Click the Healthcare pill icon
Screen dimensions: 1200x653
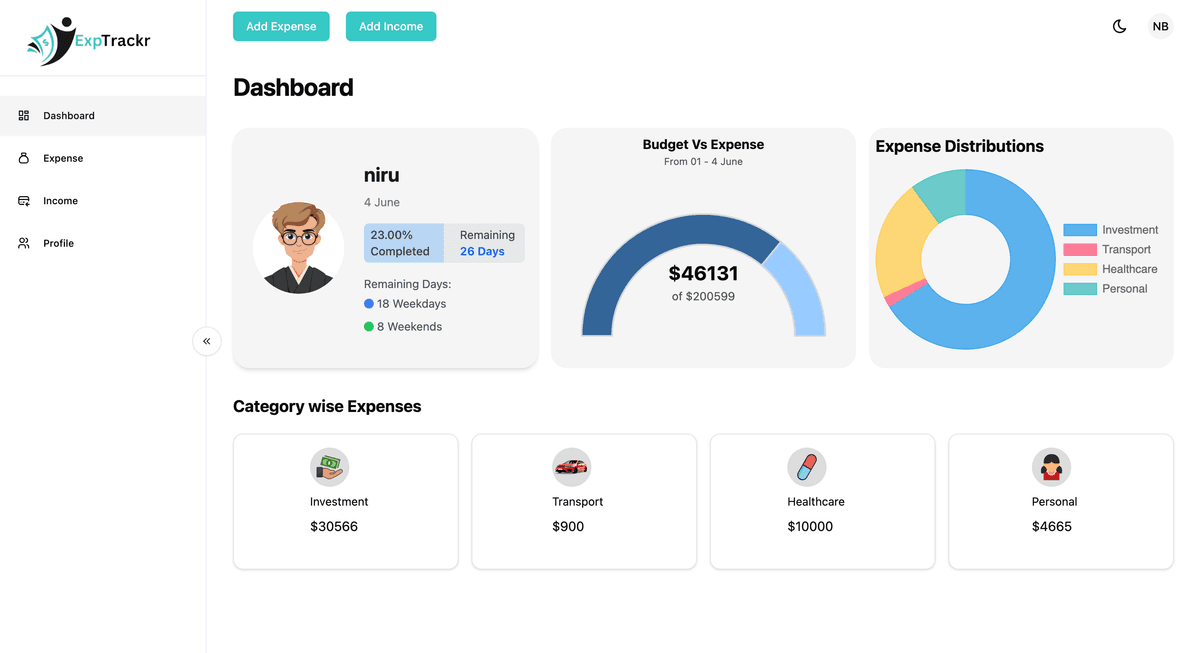coord(807,467)
